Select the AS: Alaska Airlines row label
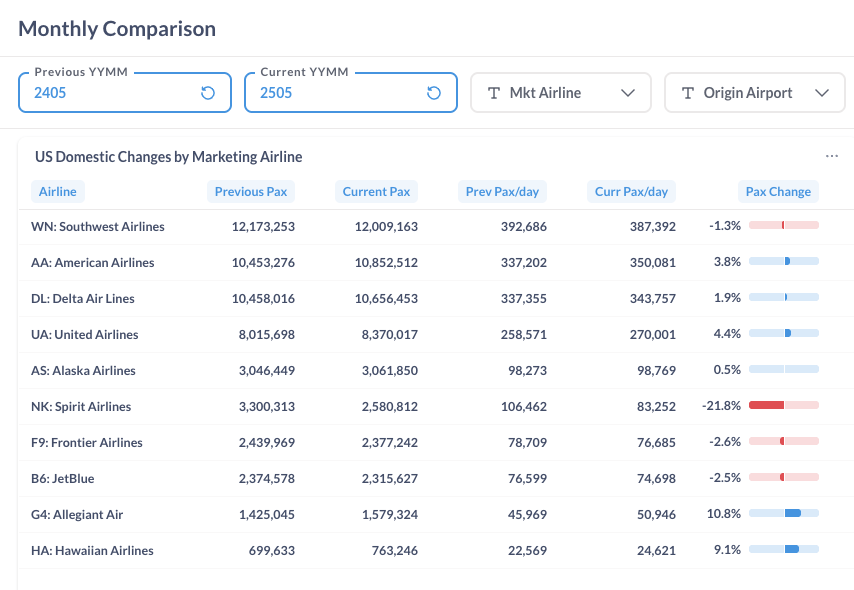854x590 pixels. tap(83, 370)
